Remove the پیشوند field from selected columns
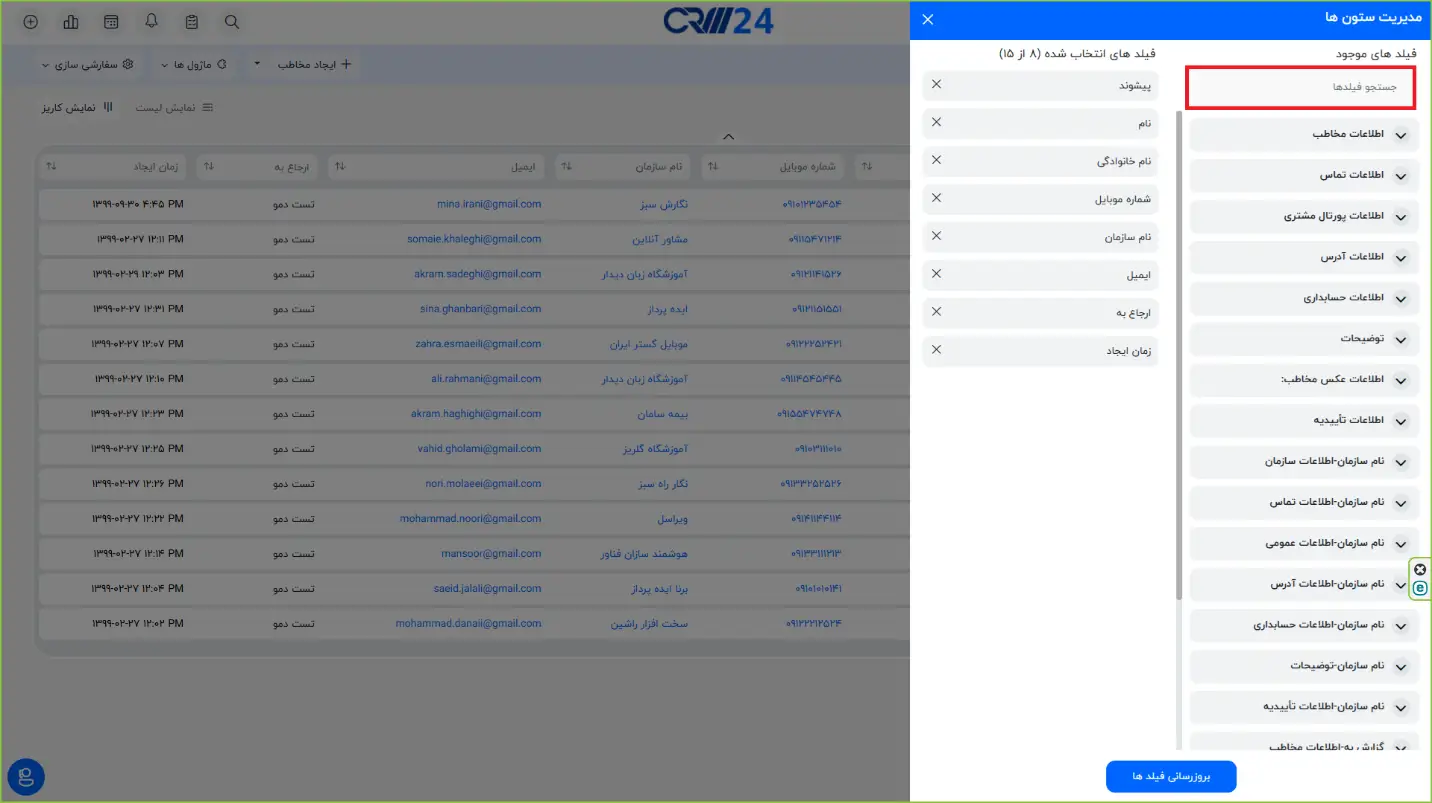The width and height of the screenshot is (1432, 803). point(936,85)
